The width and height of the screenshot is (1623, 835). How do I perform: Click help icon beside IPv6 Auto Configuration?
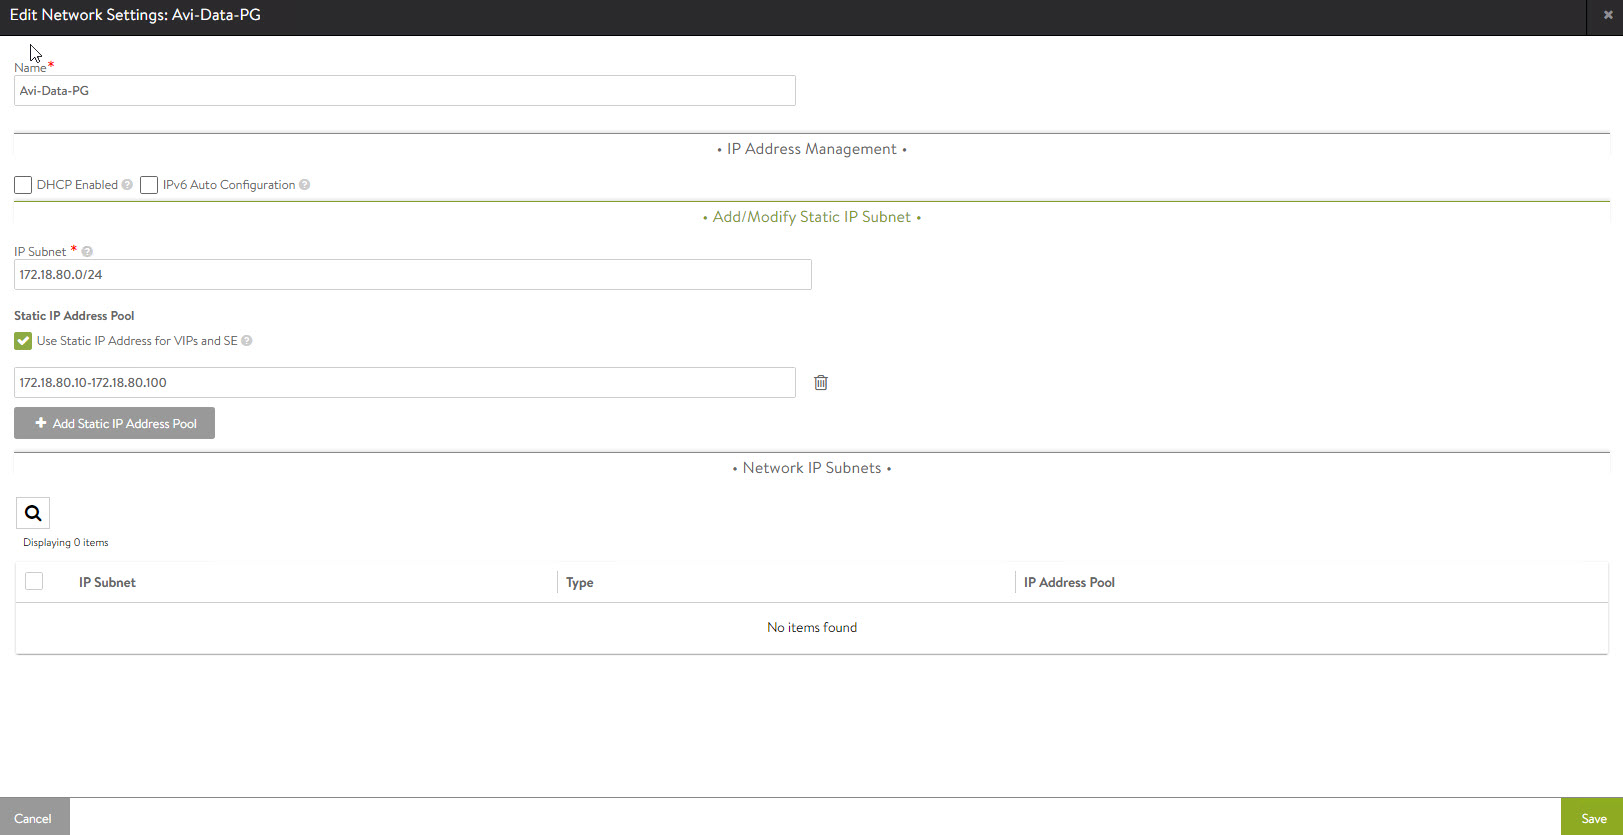point(305,185)
